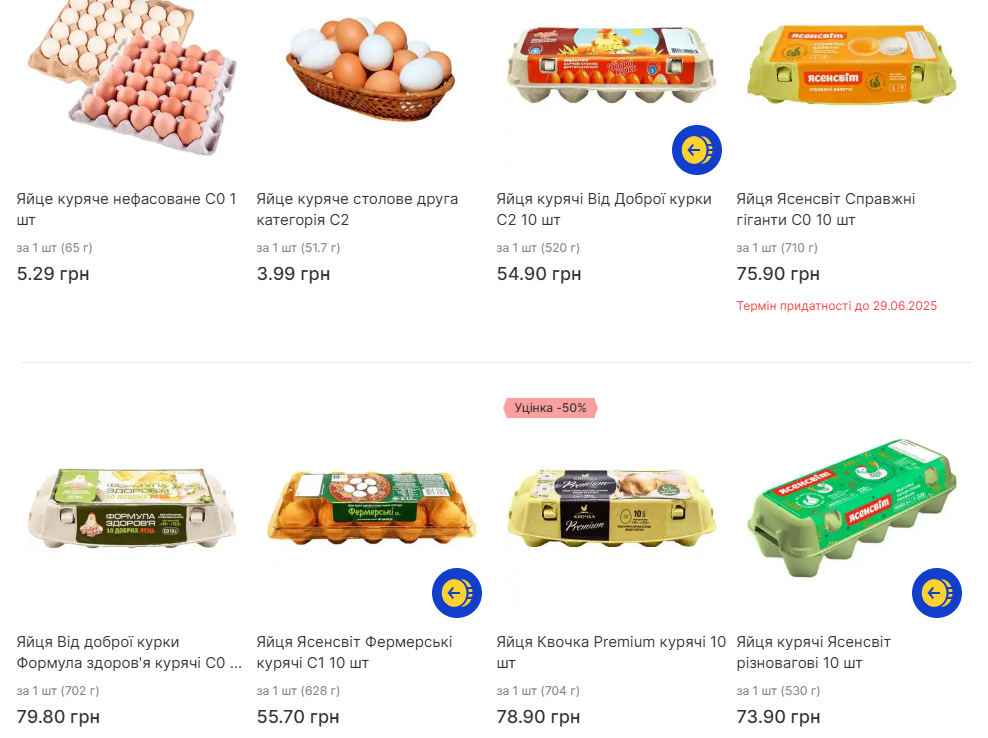Click the за 1 шт (65 г) weight text
This screenshot has height=738, width=988.
tap(56, 247)
